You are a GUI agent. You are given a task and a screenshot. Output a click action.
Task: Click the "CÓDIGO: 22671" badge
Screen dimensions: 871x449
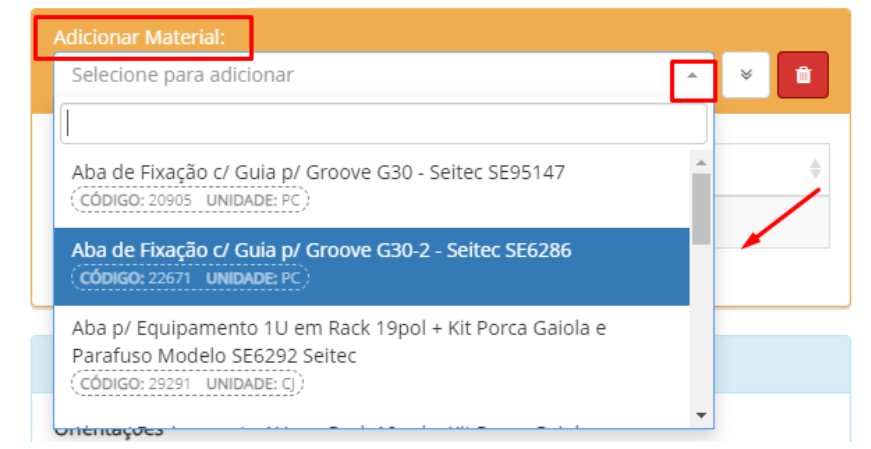(133, 277)
